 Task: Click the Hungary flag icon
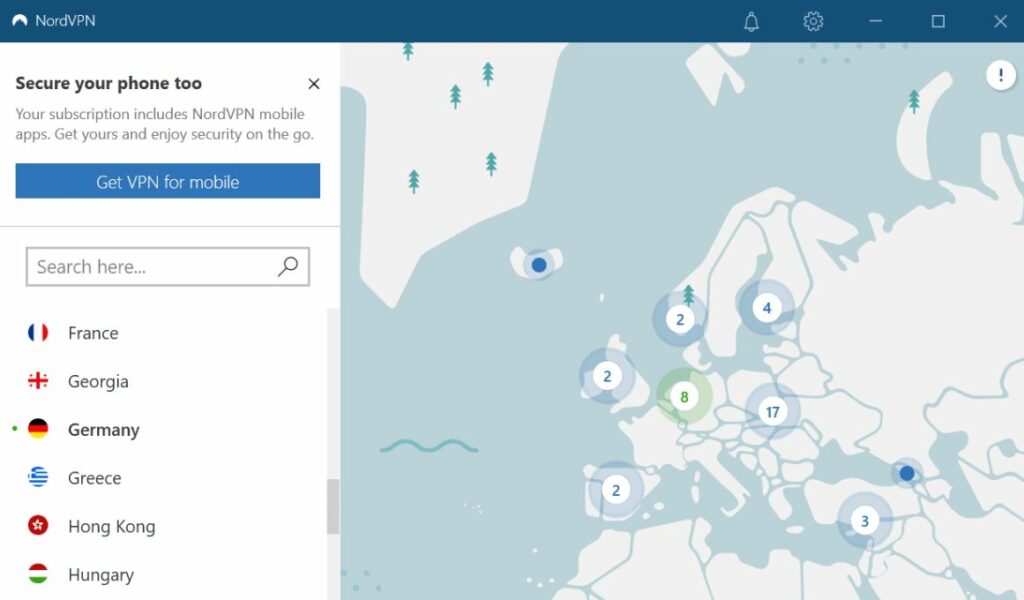pyautogui.click(x=38, y=574)
